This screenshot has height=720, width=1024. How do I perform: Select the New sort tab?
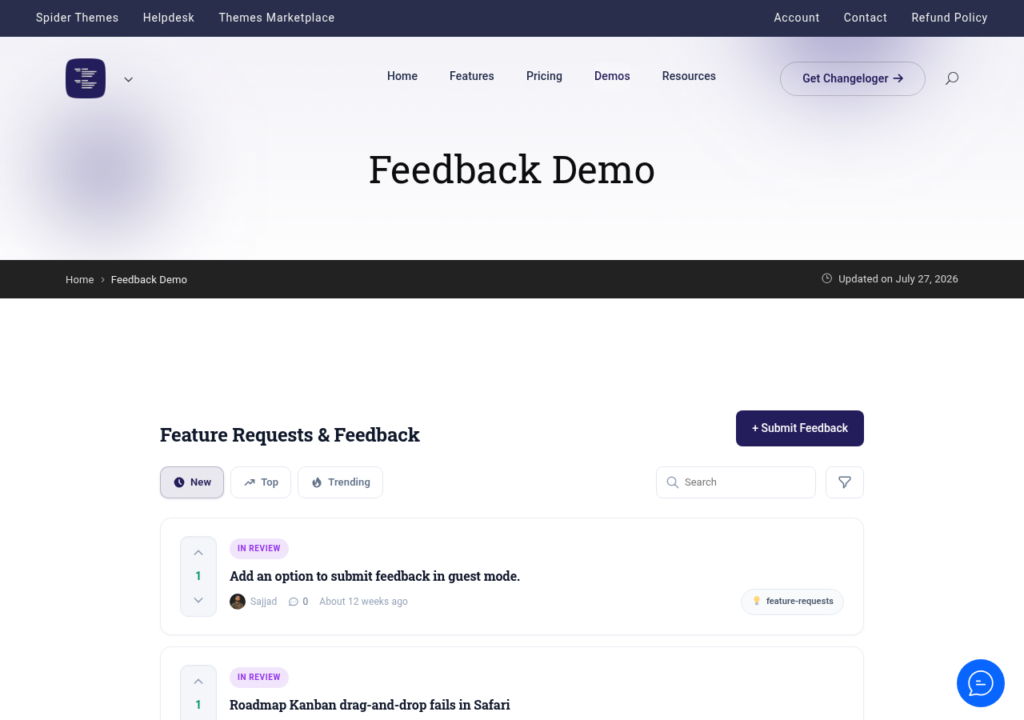pos(192,482)
